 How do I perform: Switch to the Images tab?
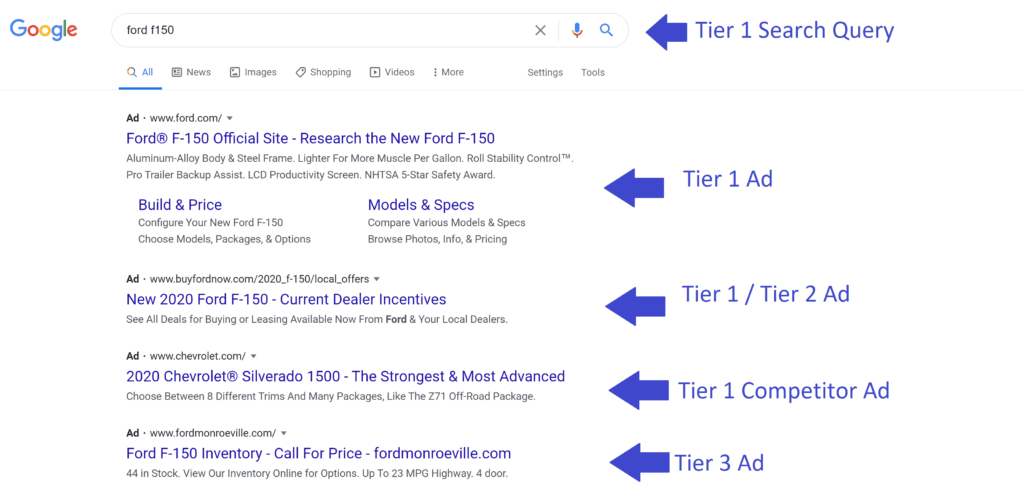(252, 72)
